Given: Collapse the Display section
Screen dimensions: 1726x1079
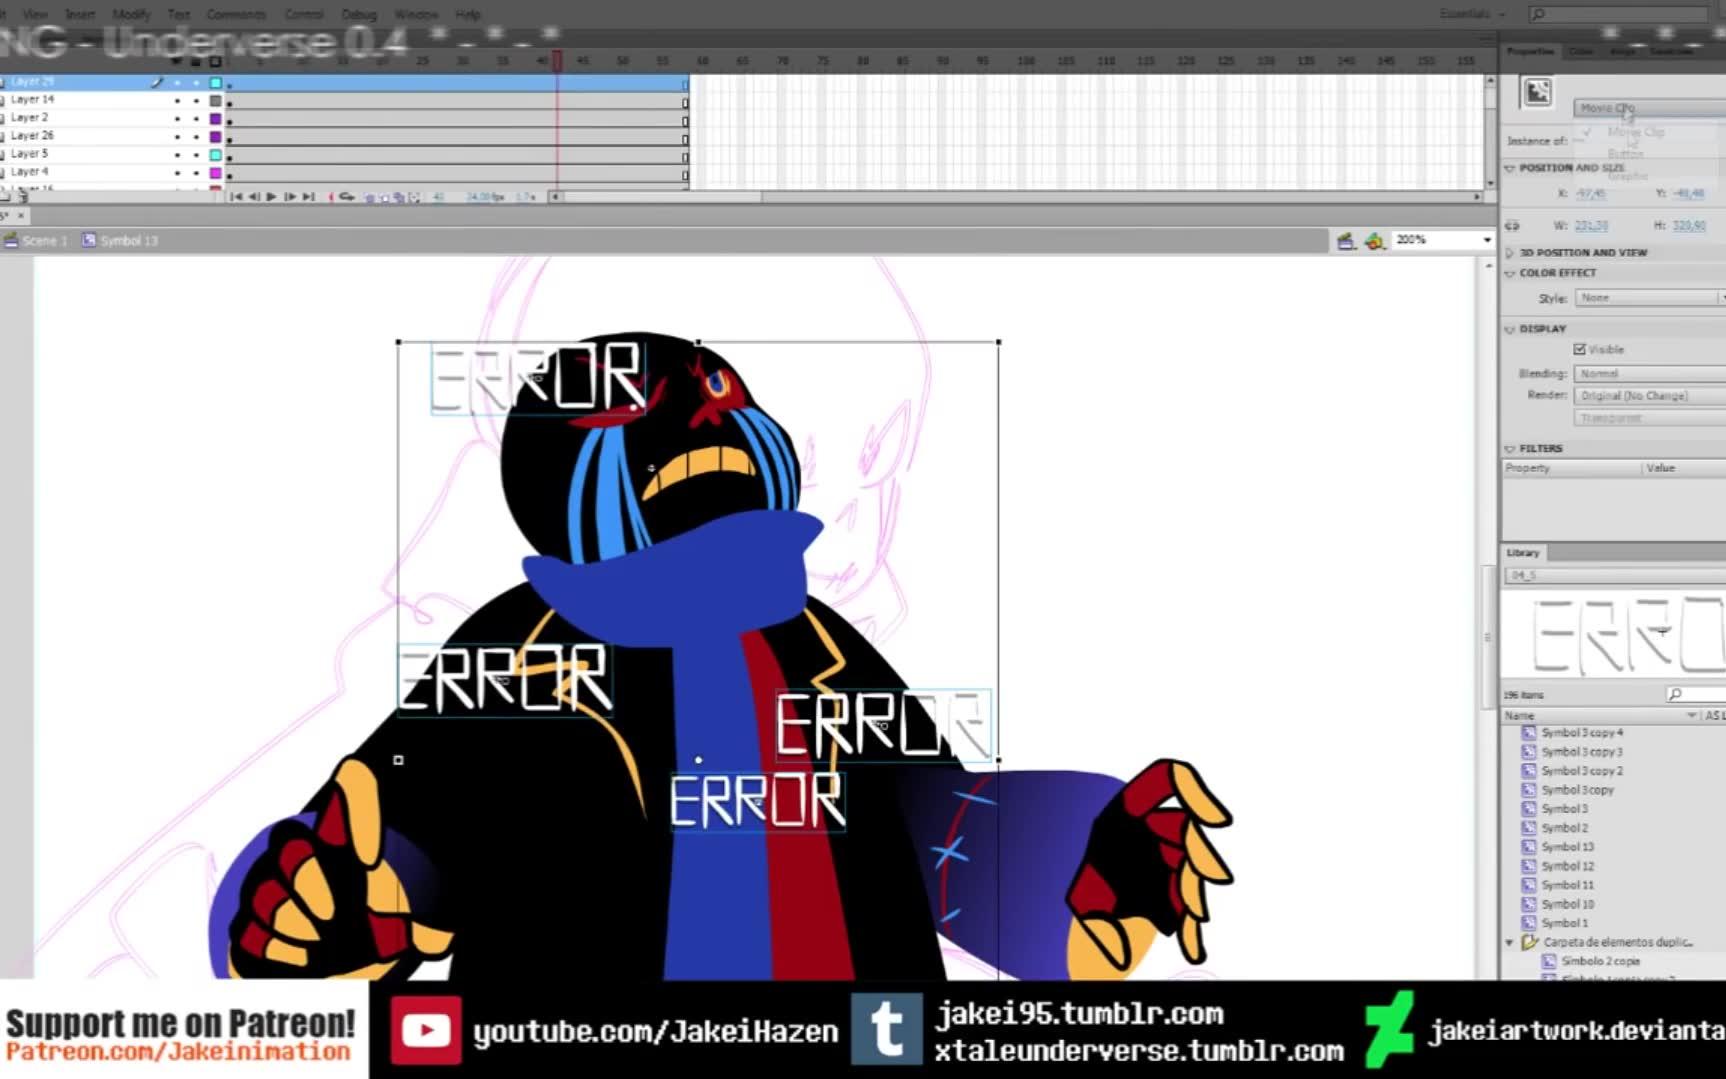Looking at the screenshot, I should 1510,329.
